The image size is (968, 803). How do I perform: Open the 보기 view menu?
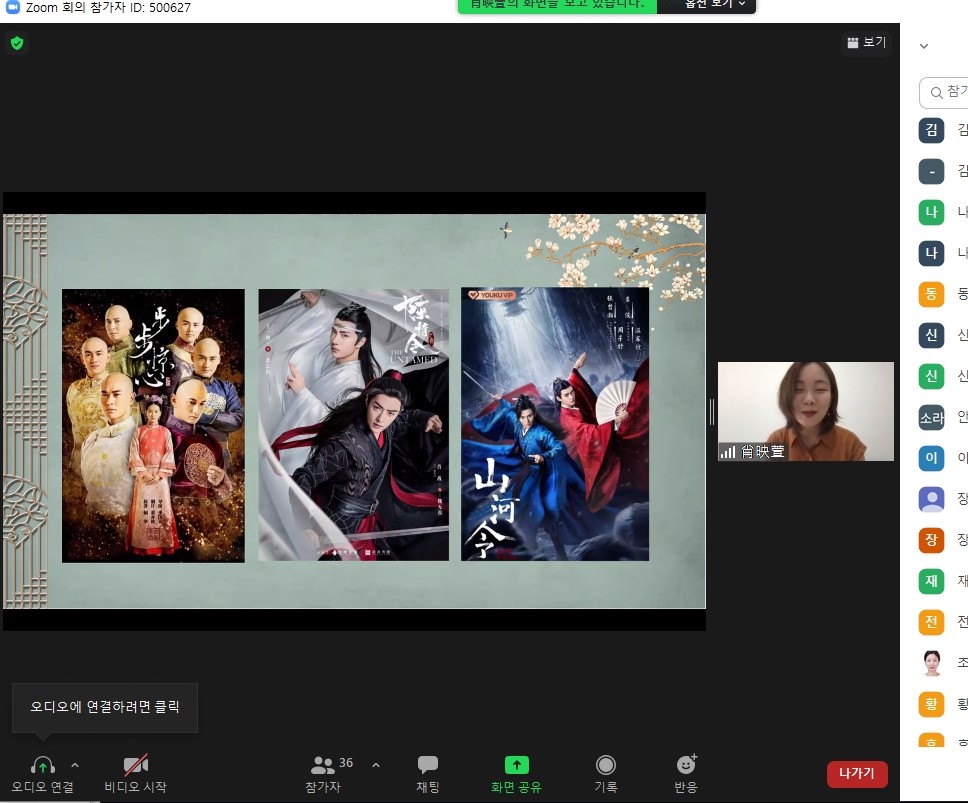(x=866, y=43)
